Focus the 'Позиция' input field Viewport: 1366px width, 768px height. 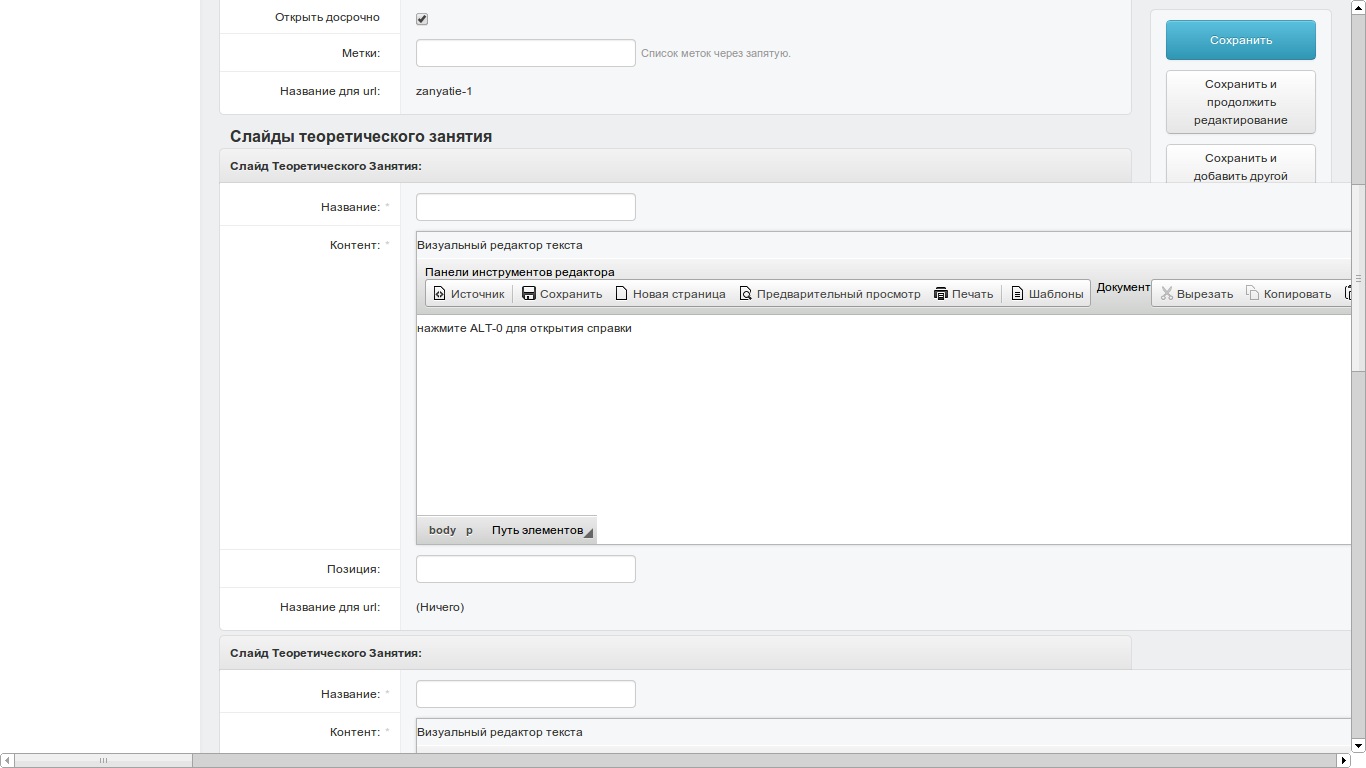click(x=526, y=569)
